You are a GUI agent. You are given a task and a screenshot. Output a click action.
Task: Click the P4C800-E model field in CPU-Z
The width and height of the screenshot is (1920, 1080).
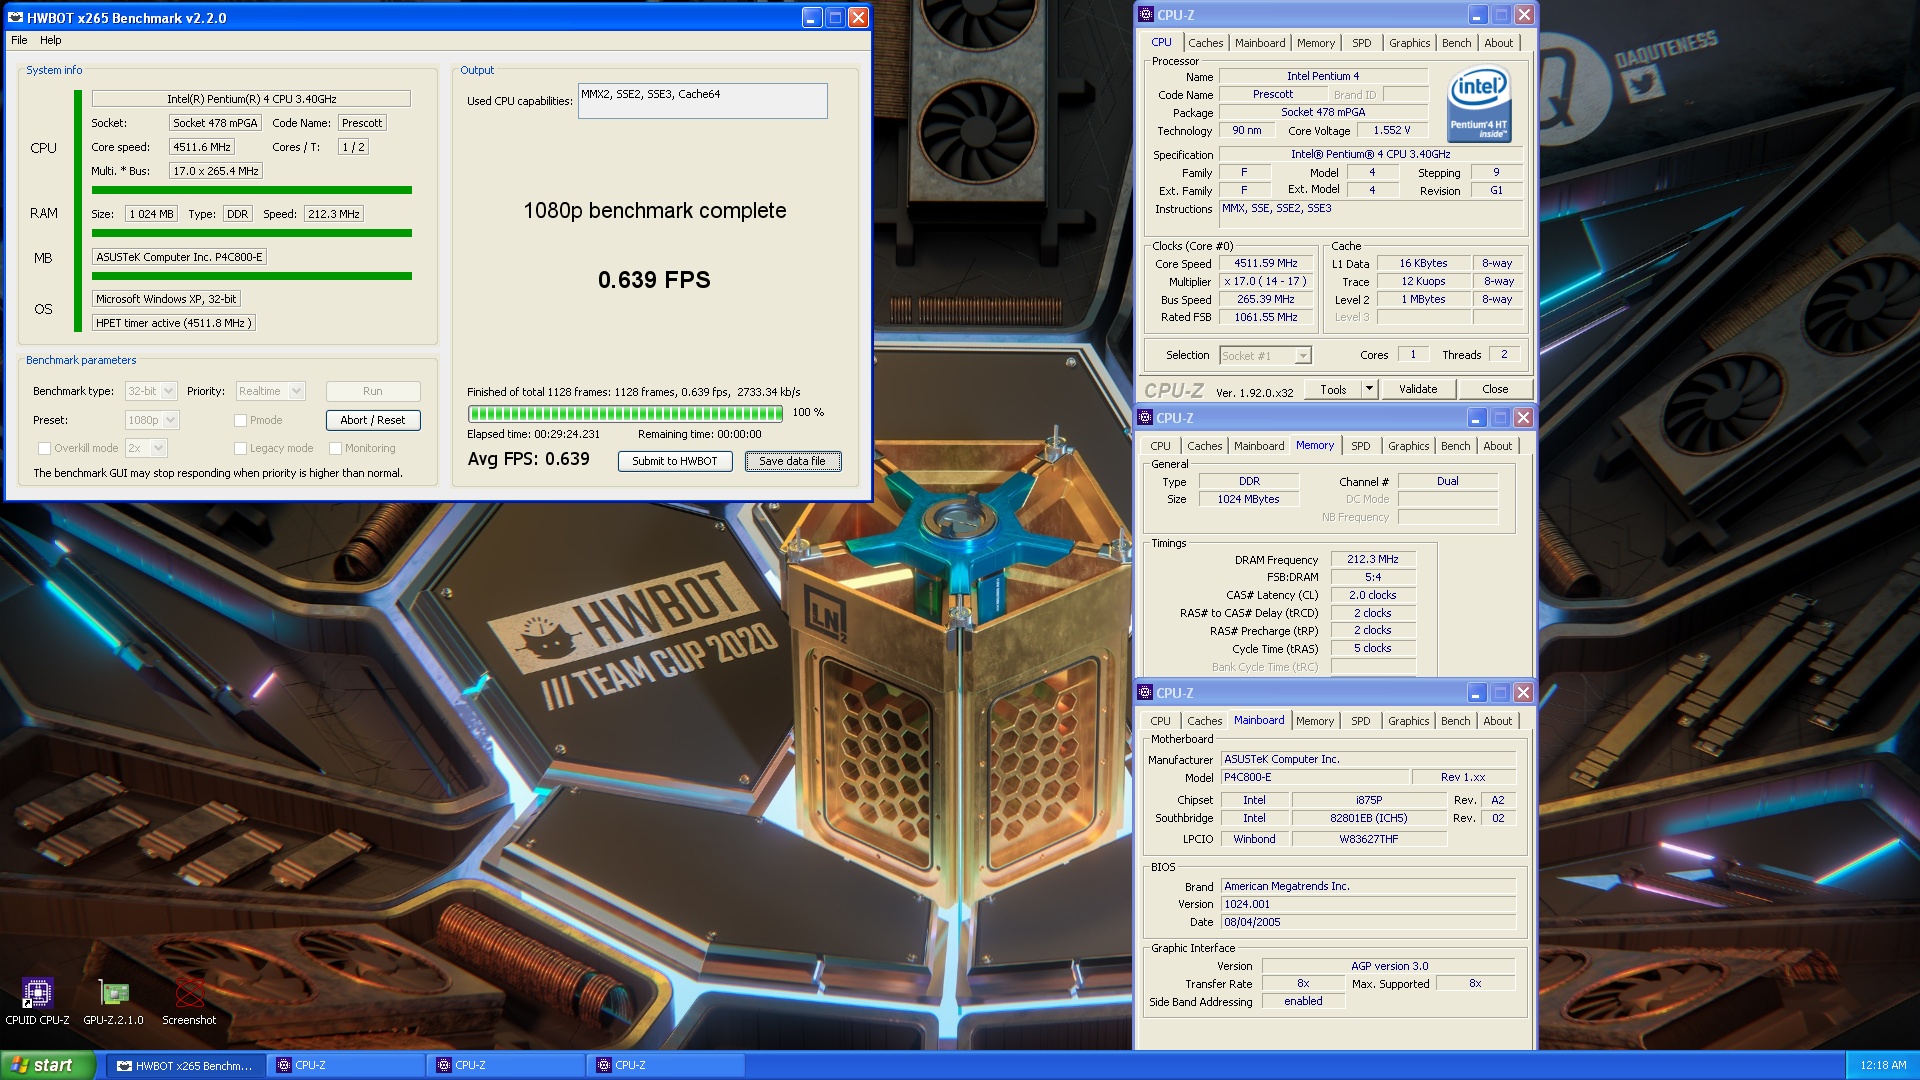(1314, 777)
